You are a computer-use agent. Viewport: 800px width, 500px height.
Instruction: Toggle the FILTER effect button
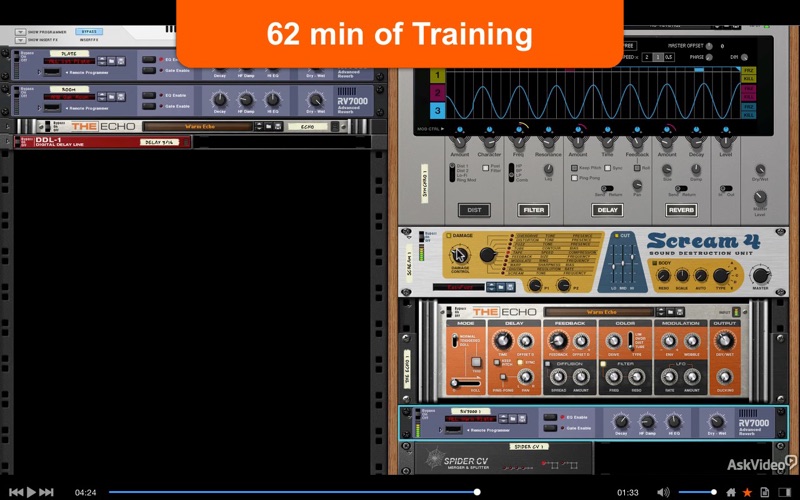coord(534,210)
